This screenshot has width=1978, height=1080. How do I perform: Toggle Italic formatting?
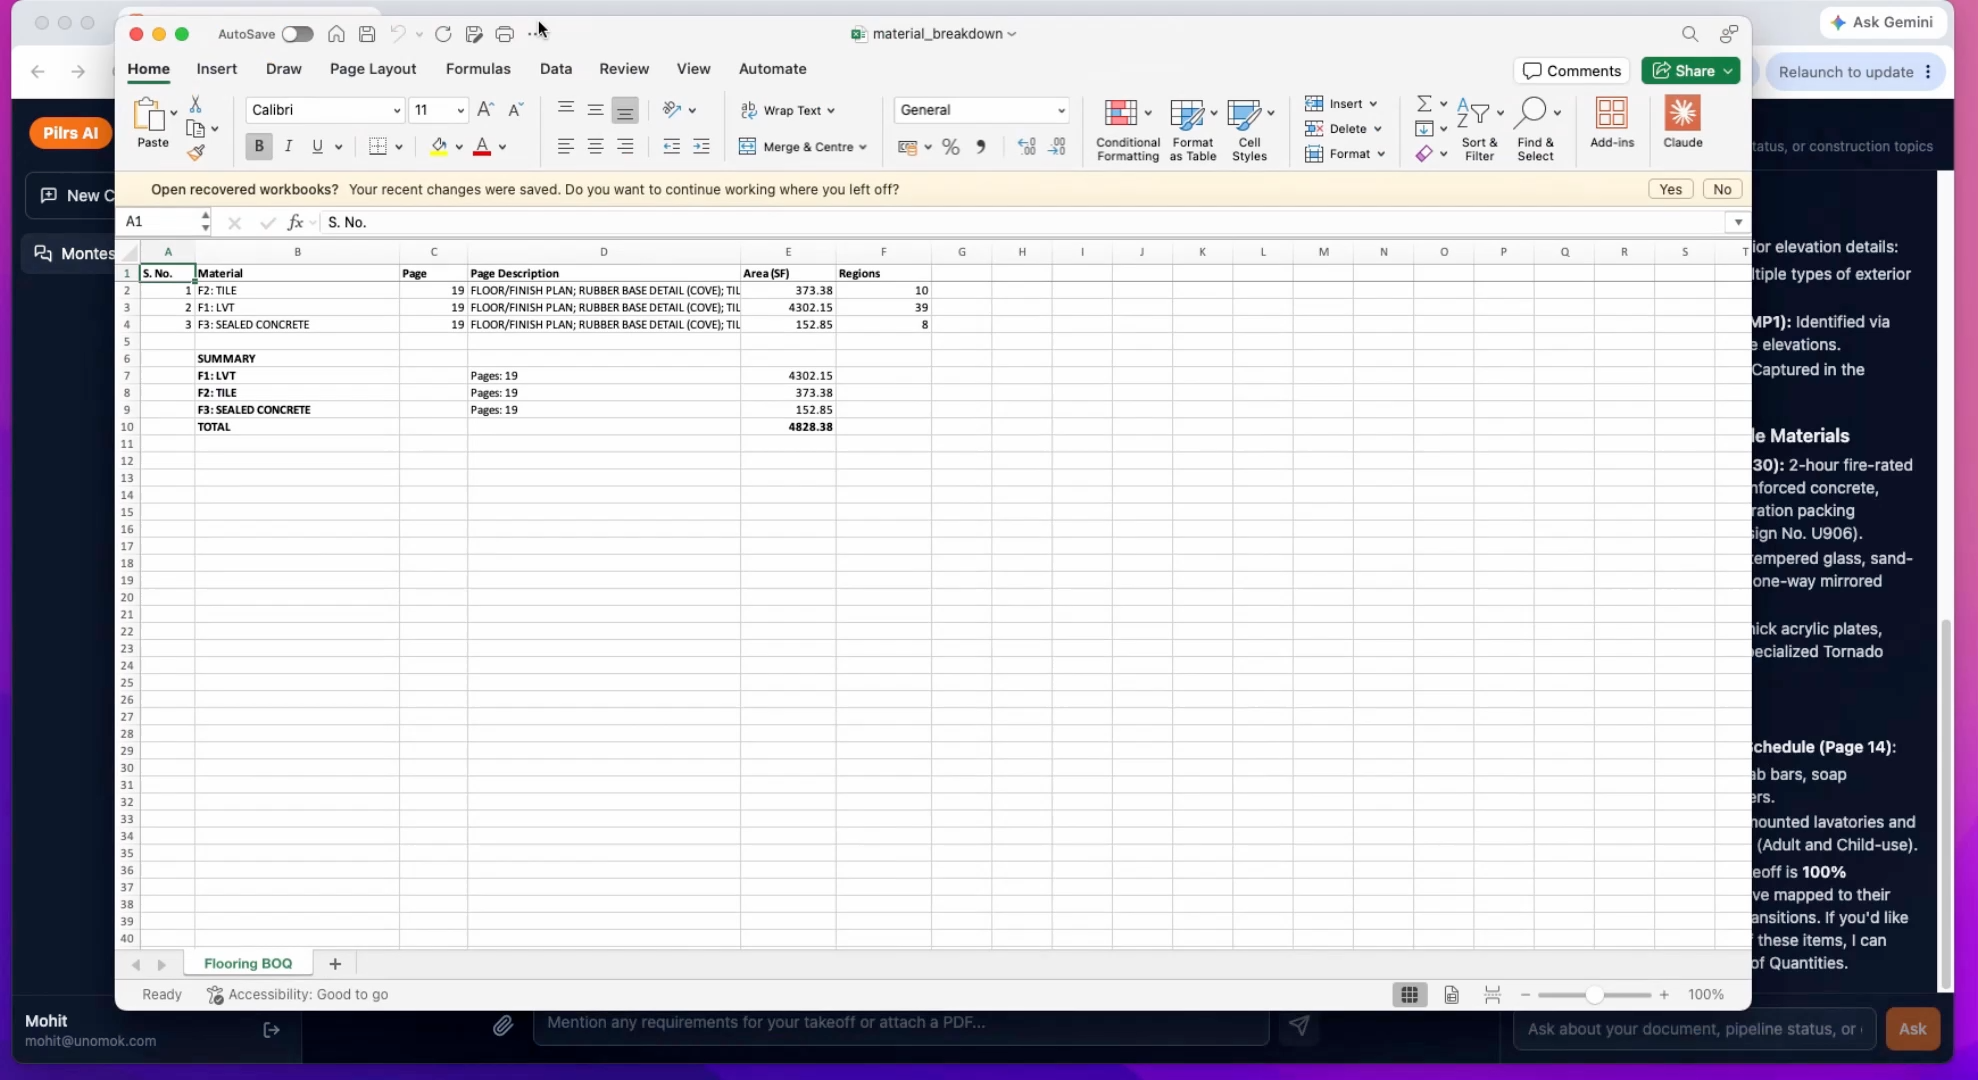(x=288, y=147)
